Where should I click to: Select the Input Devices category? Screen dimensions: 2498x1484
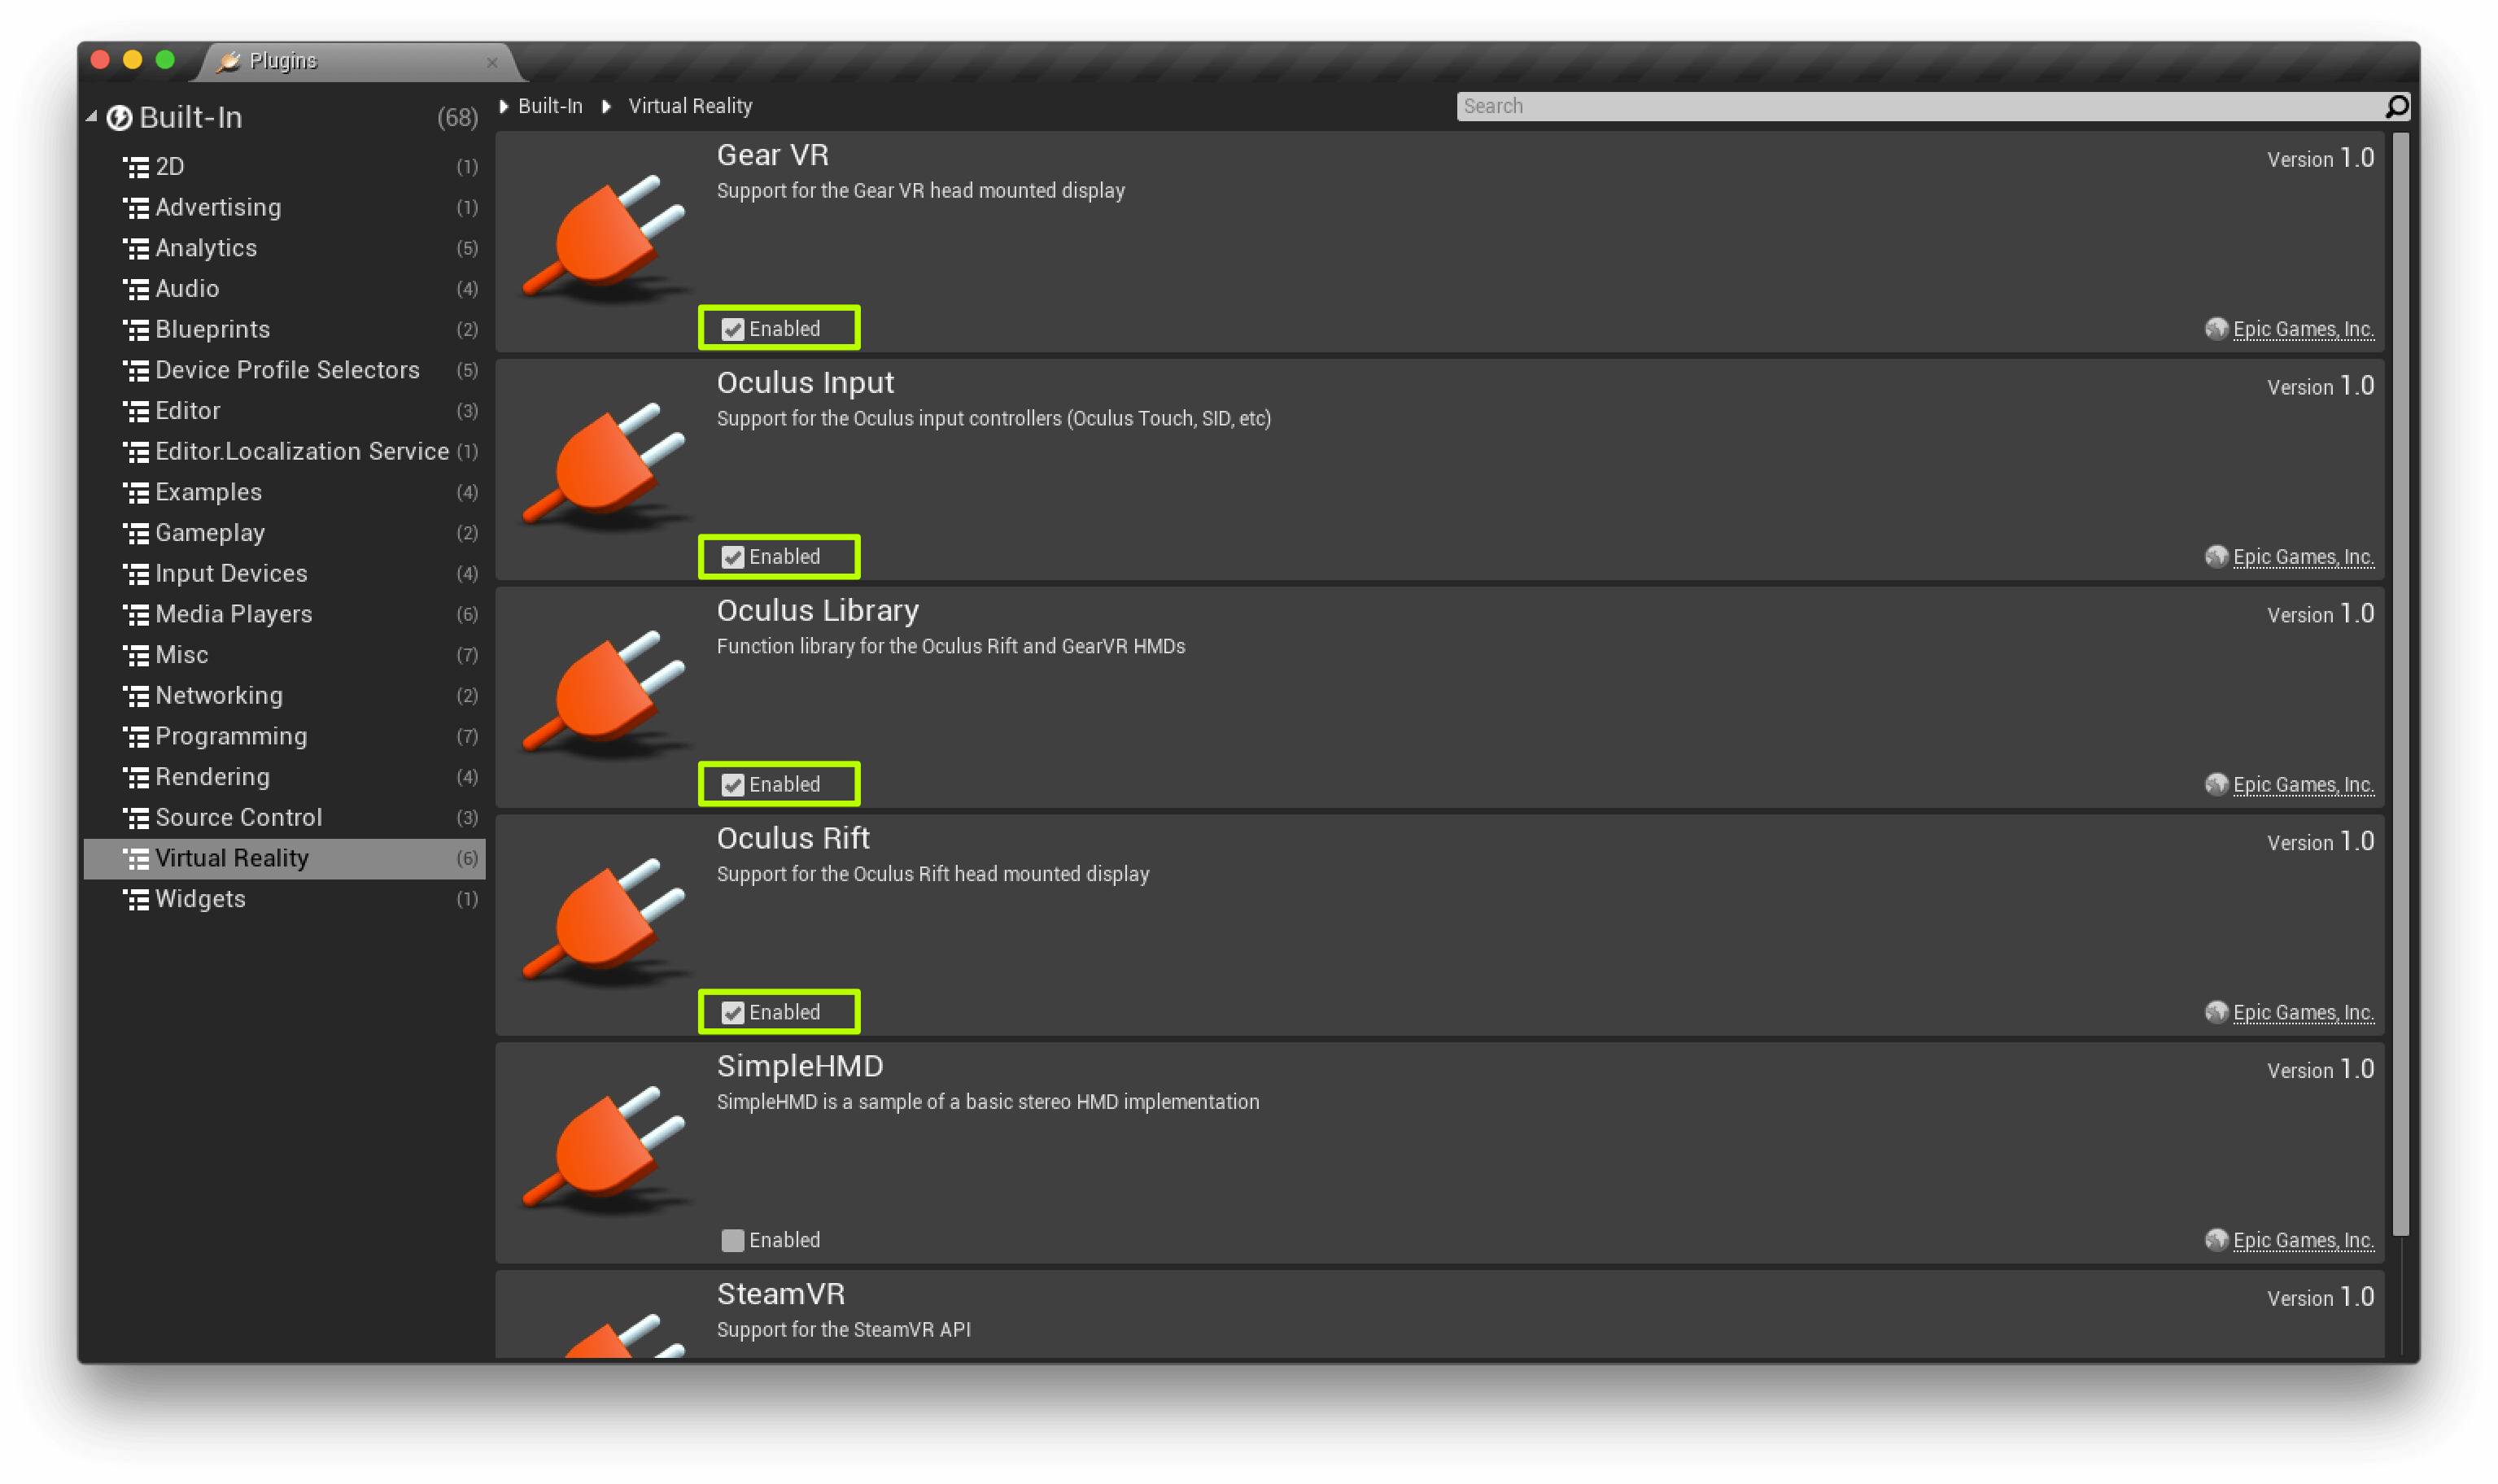229,573
